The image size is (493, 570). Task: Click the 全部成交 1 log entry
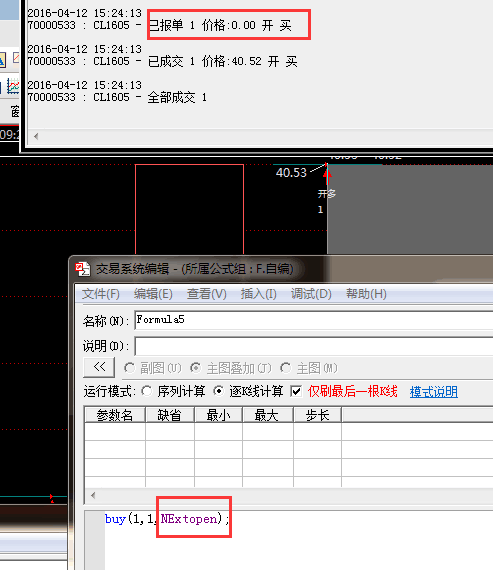[177, 97]
